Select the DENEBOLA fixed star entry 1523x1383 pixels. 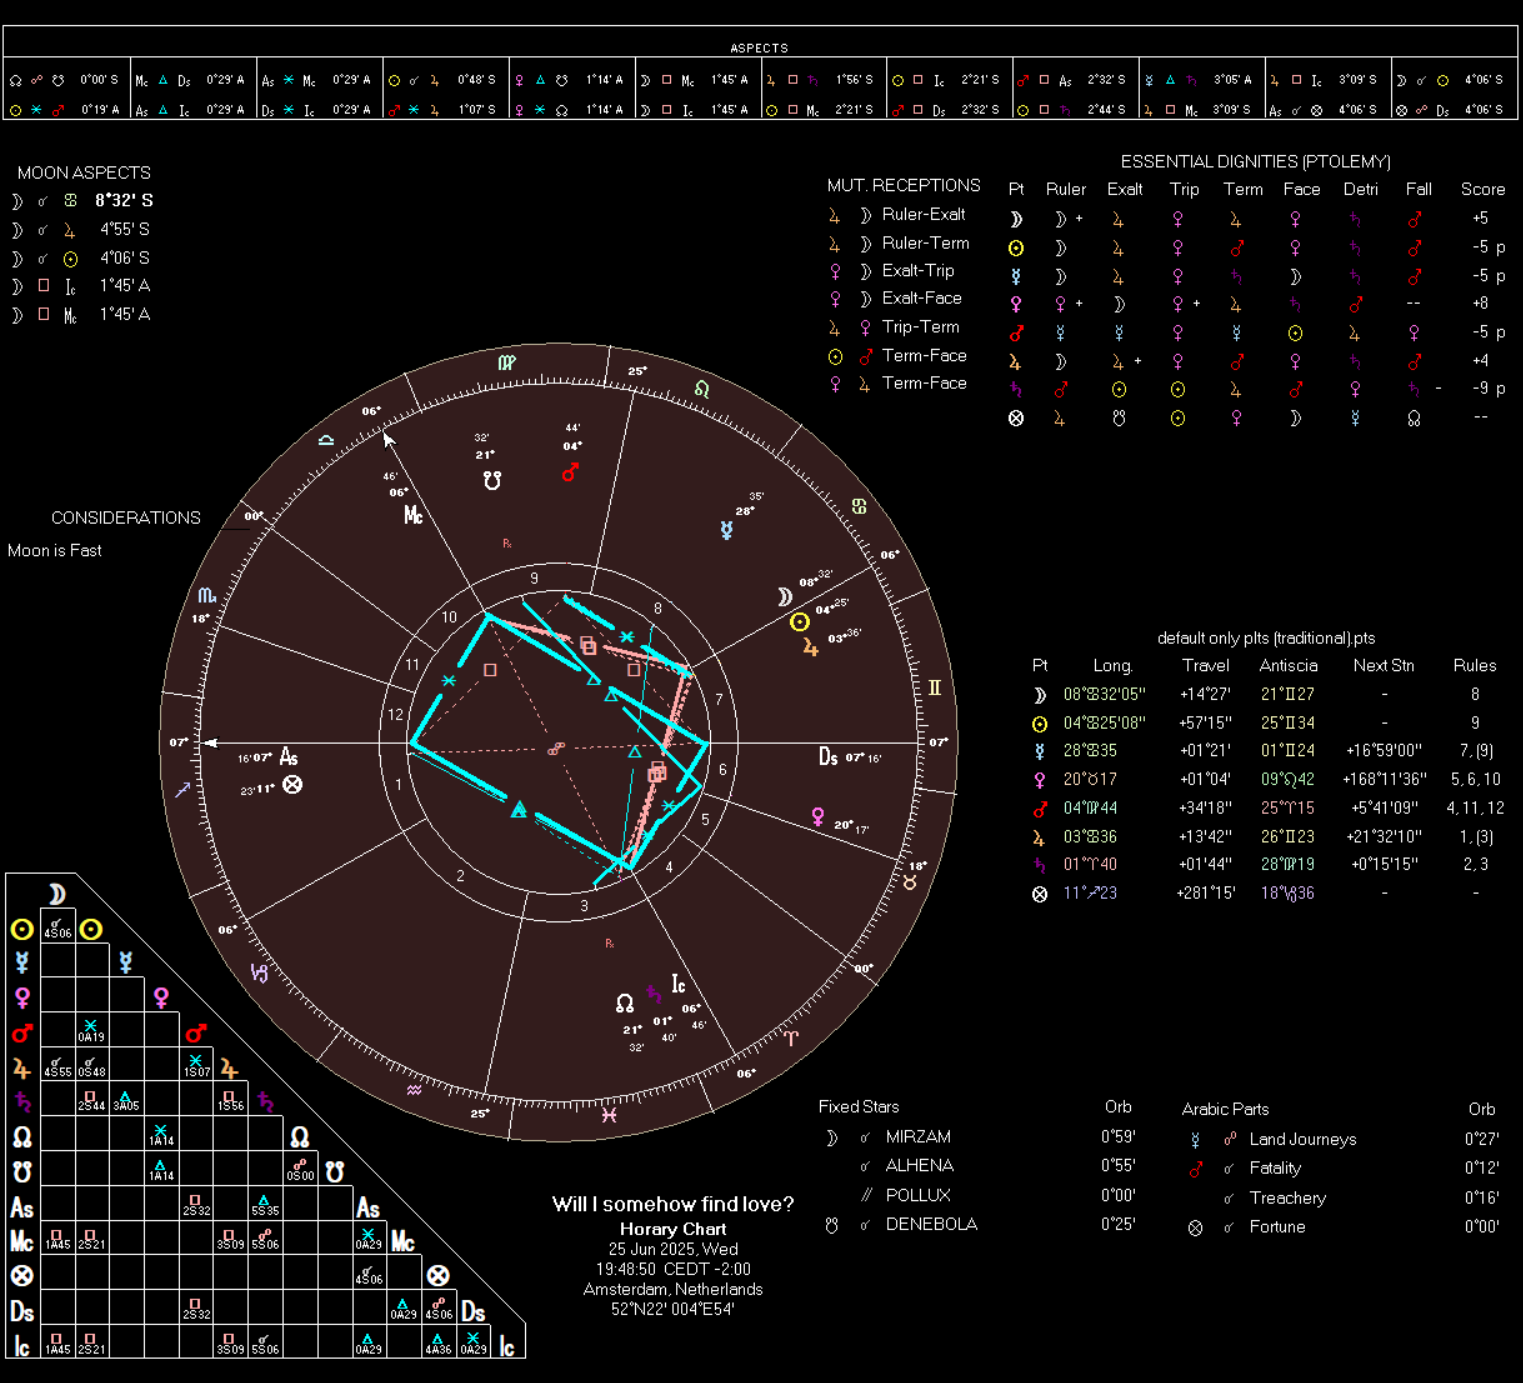931,1224
